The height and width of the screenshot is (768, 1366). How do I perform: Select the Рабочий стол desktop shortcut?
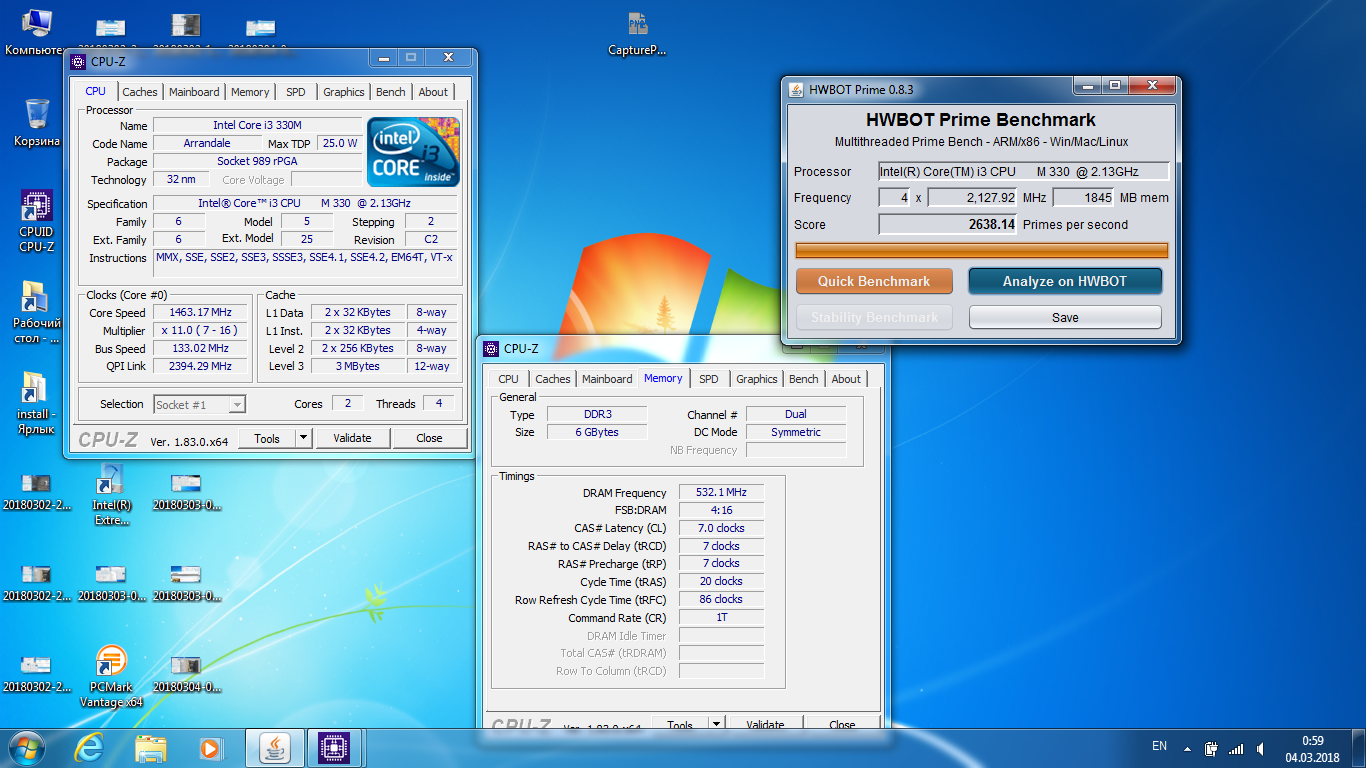pos(36,312)
